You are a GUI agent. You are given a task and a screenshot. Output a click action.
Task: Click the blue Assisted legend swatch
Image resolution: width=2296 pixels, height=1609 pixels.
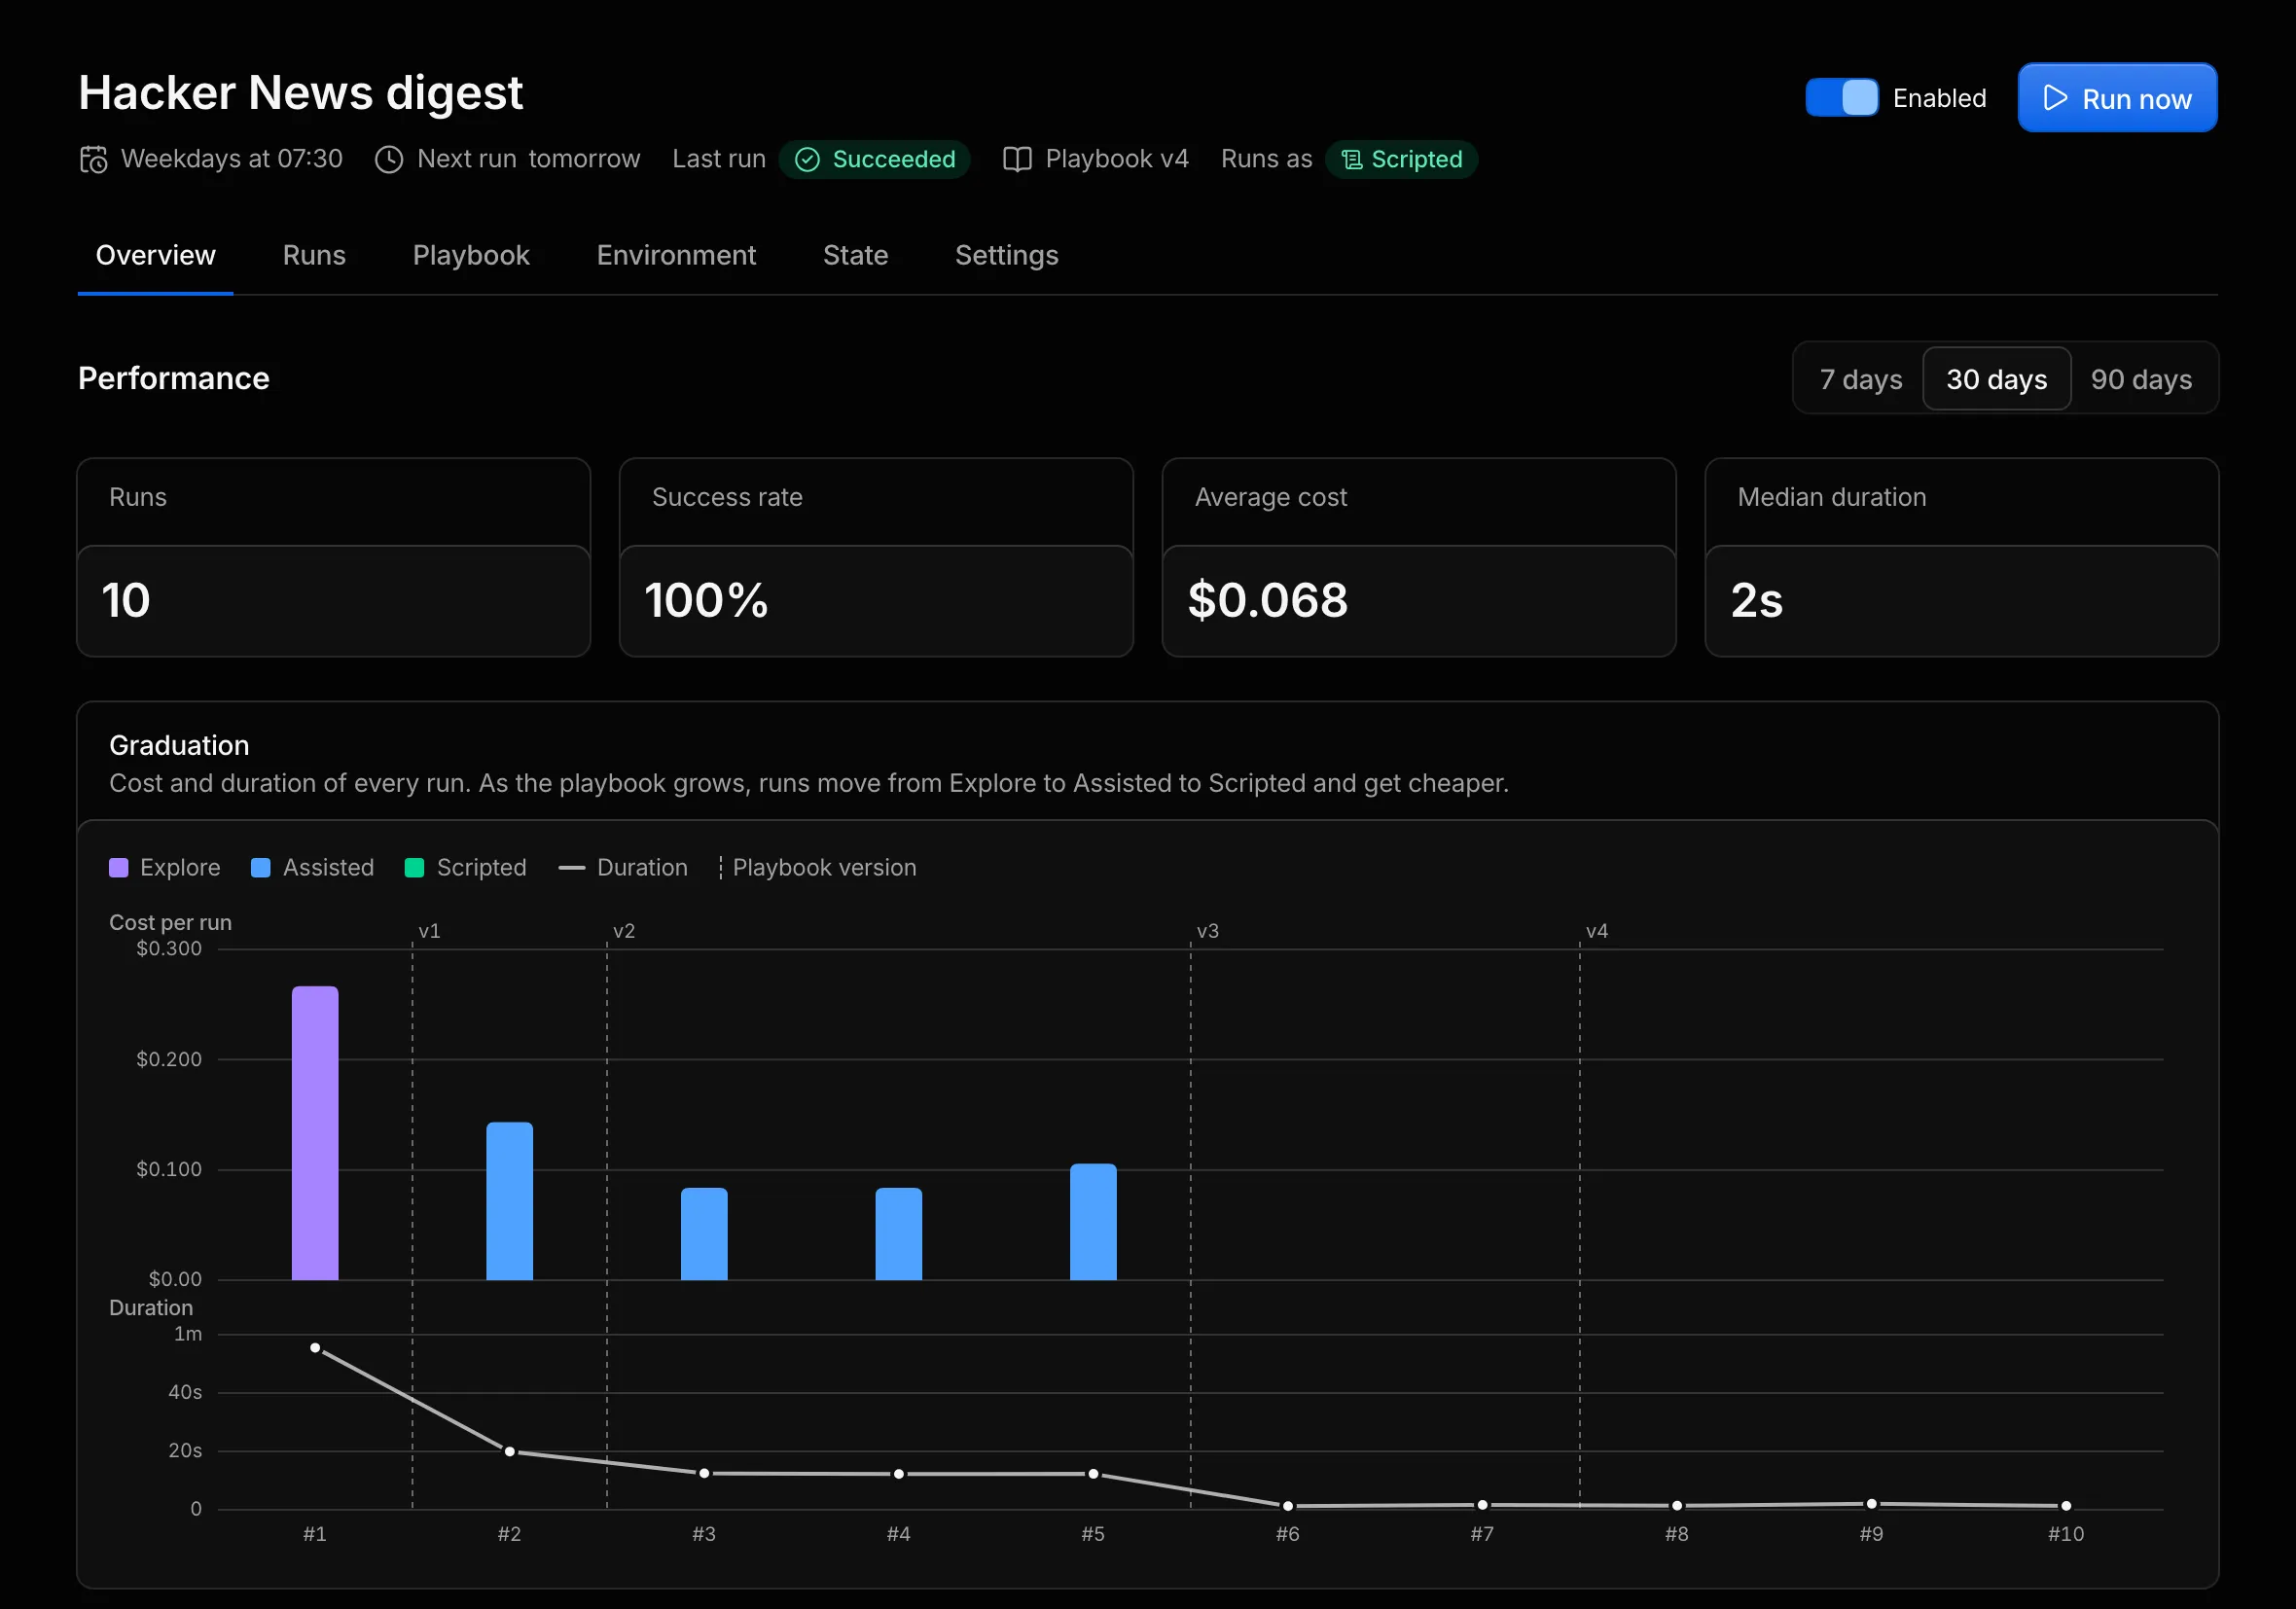tap(260, 868)
